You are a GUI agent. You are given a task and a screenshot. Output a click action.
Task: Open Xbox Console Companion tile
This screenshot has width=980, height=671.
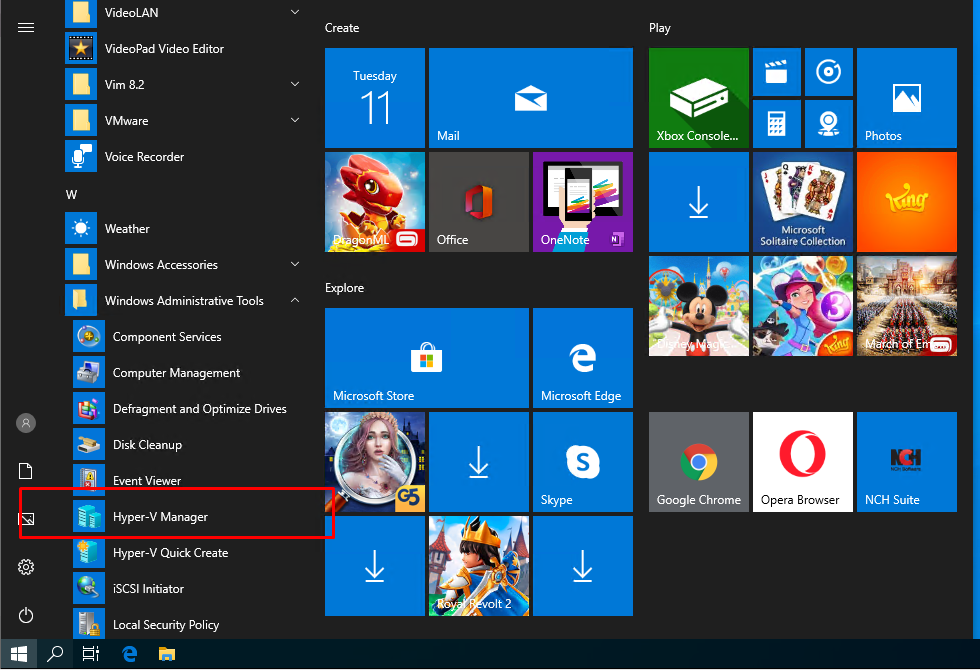(x=699, y=98)
